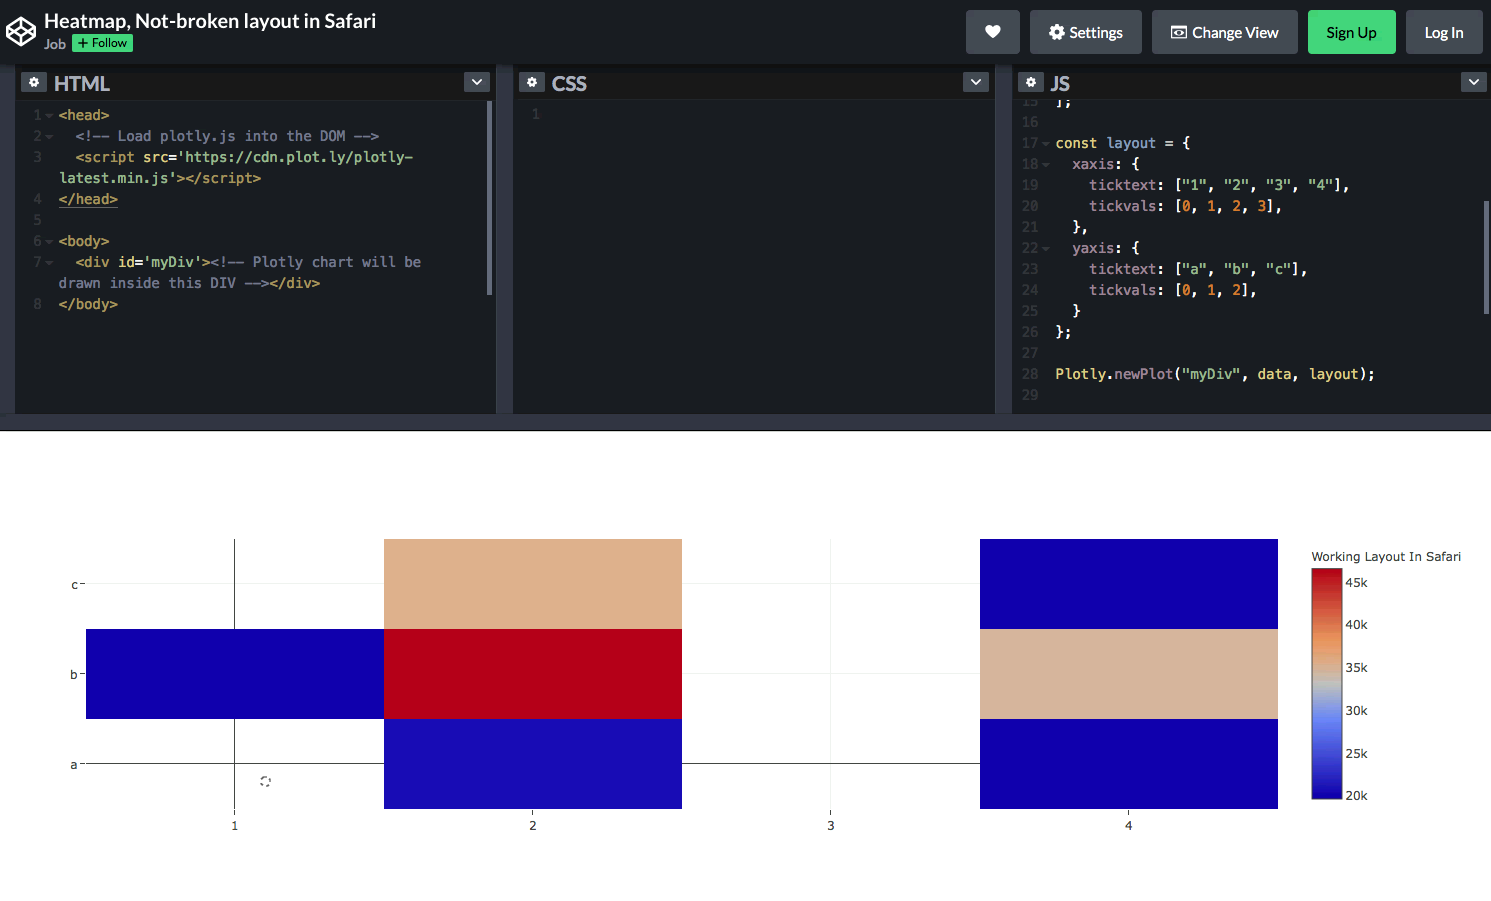Open the HTML editor settings gear
The height and width of the screenshot is (901, 1491).
pyautogui.click(x=34, y=82)
